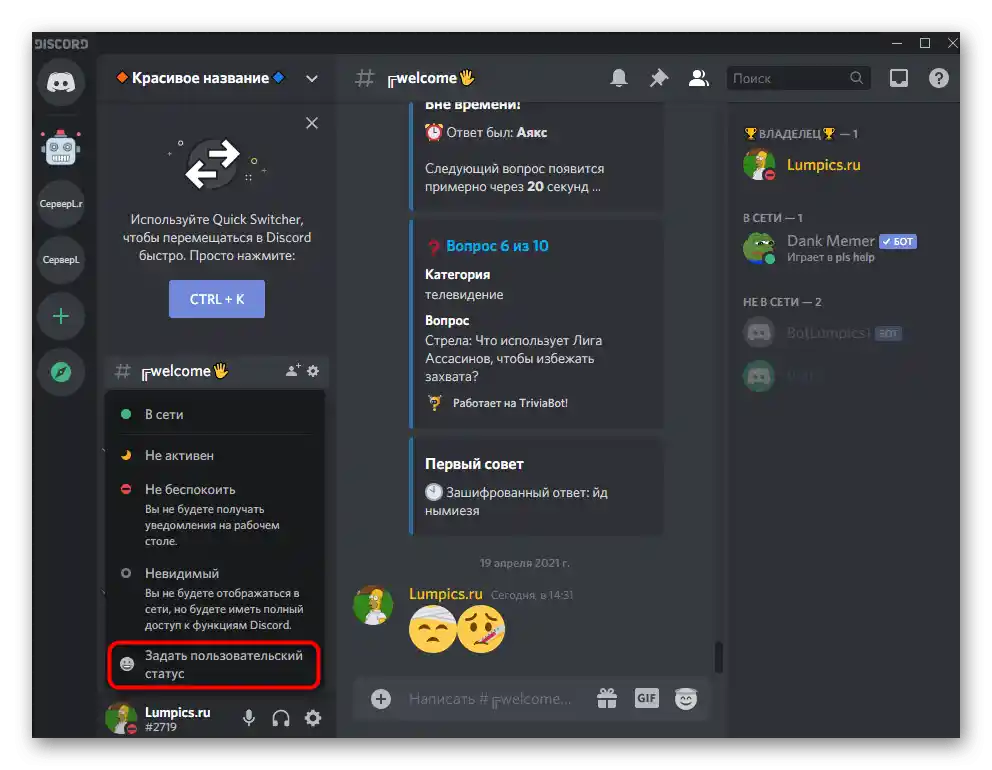Image resolution: width=992 pixels, height=770 pixels.
Task: Open Discord home direct messages
Action: coord(61,82)
